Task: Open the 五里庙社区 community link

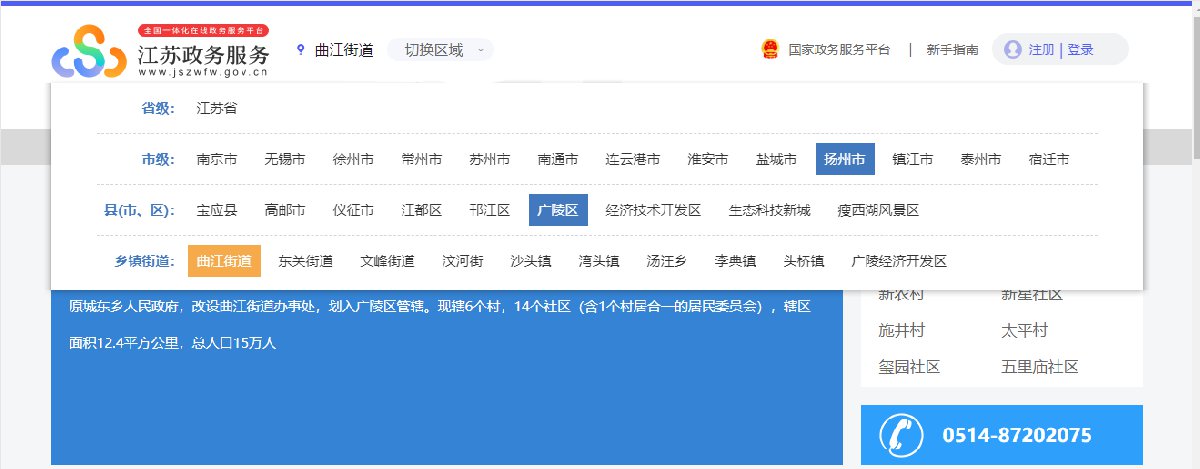Action: point(1040,367)
